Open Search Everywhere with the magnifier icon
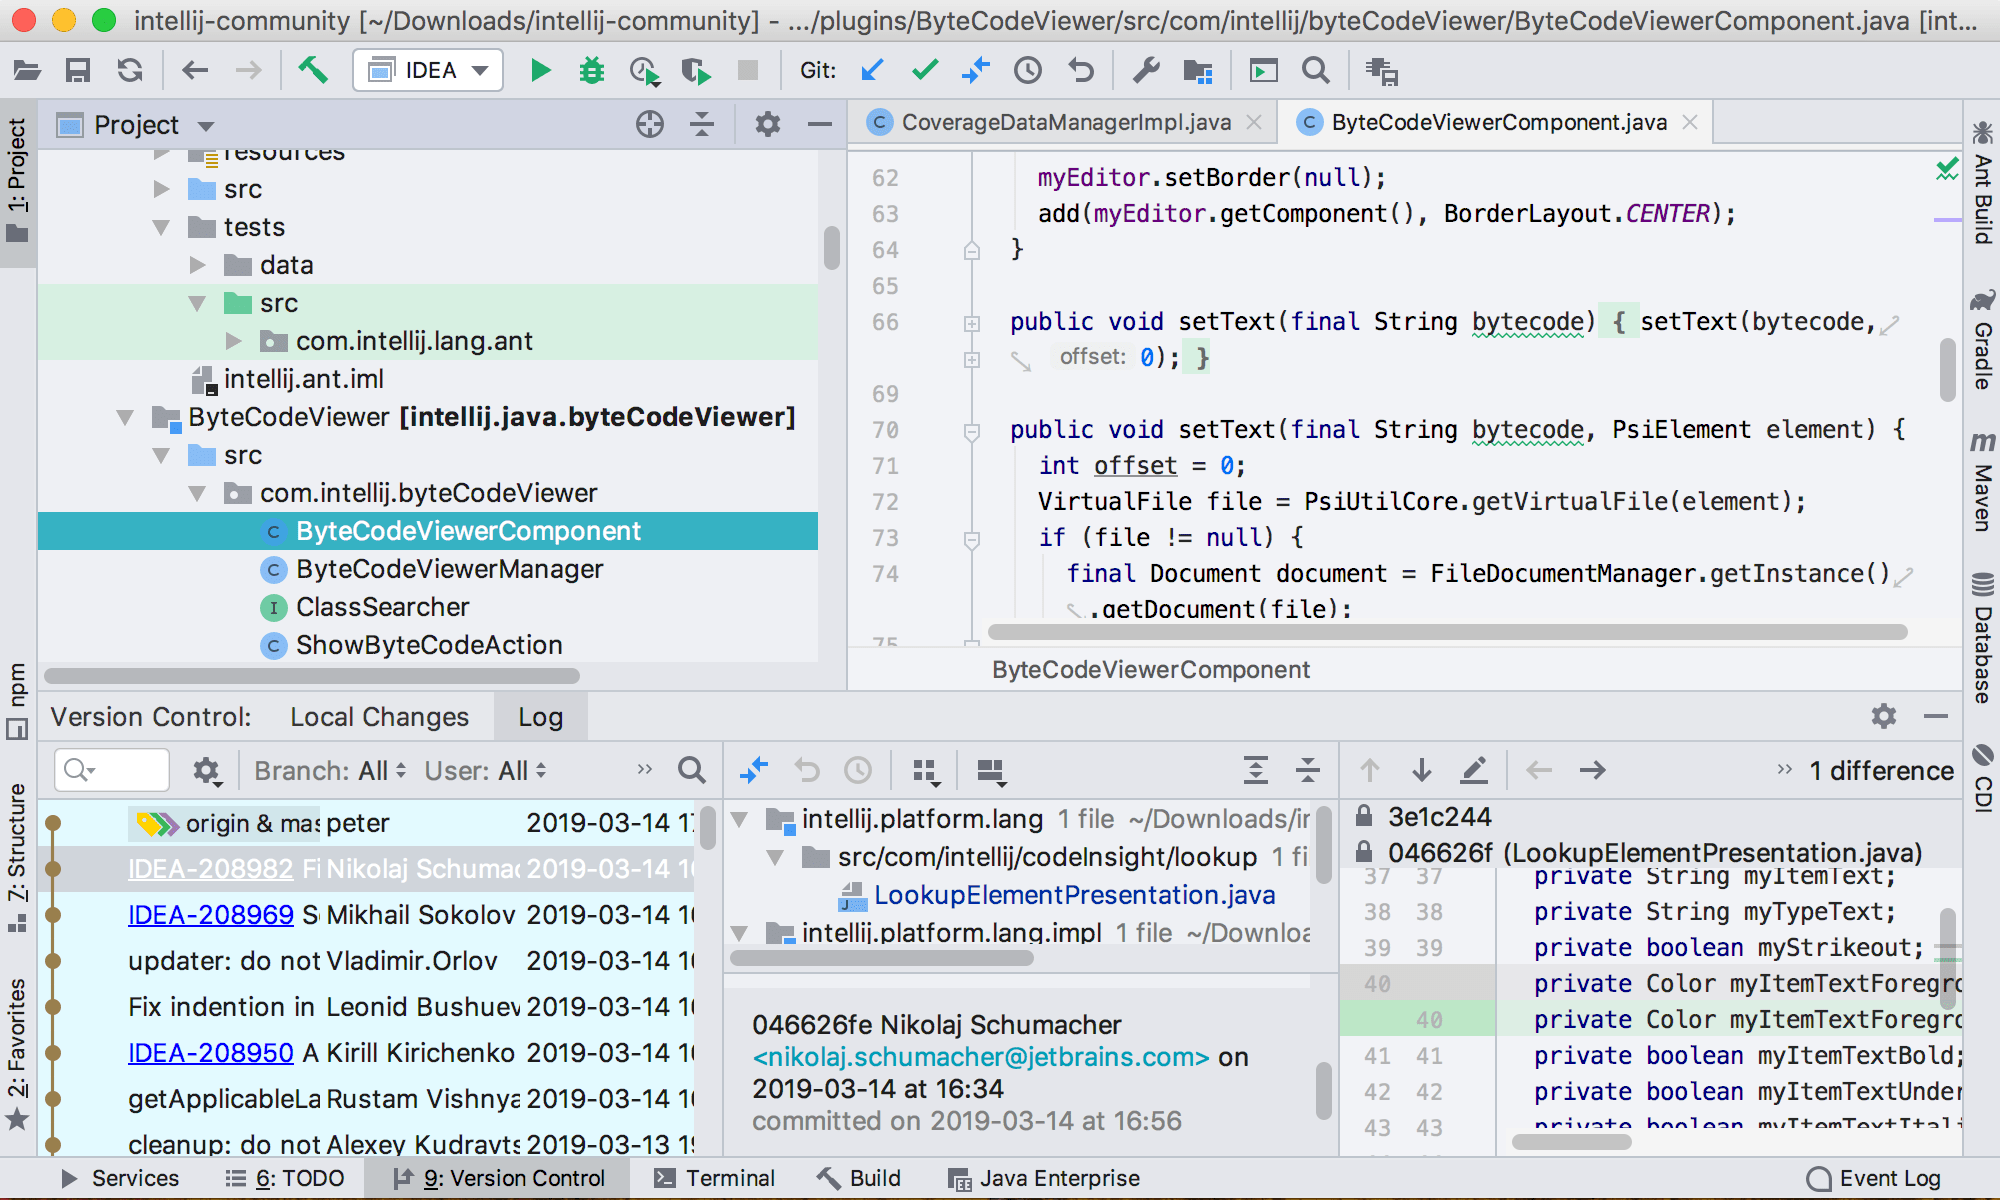Viewport: 2000px width, 1200px height. point(1316,70)
